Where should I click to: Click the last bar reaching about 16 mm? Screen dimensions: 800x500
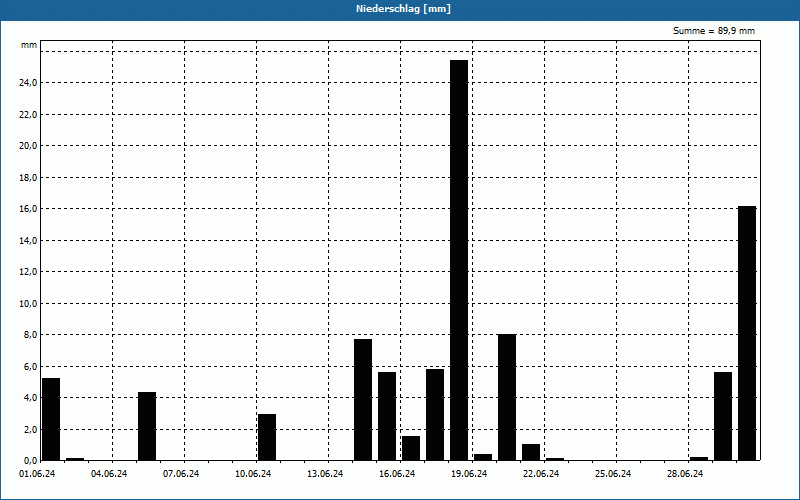click(x=747, y=333)
